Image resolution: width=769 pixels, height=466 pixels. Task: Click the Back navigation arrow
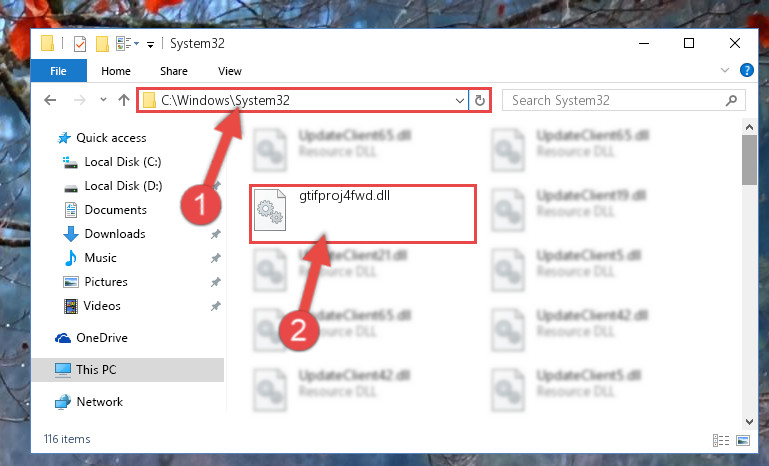50,101
